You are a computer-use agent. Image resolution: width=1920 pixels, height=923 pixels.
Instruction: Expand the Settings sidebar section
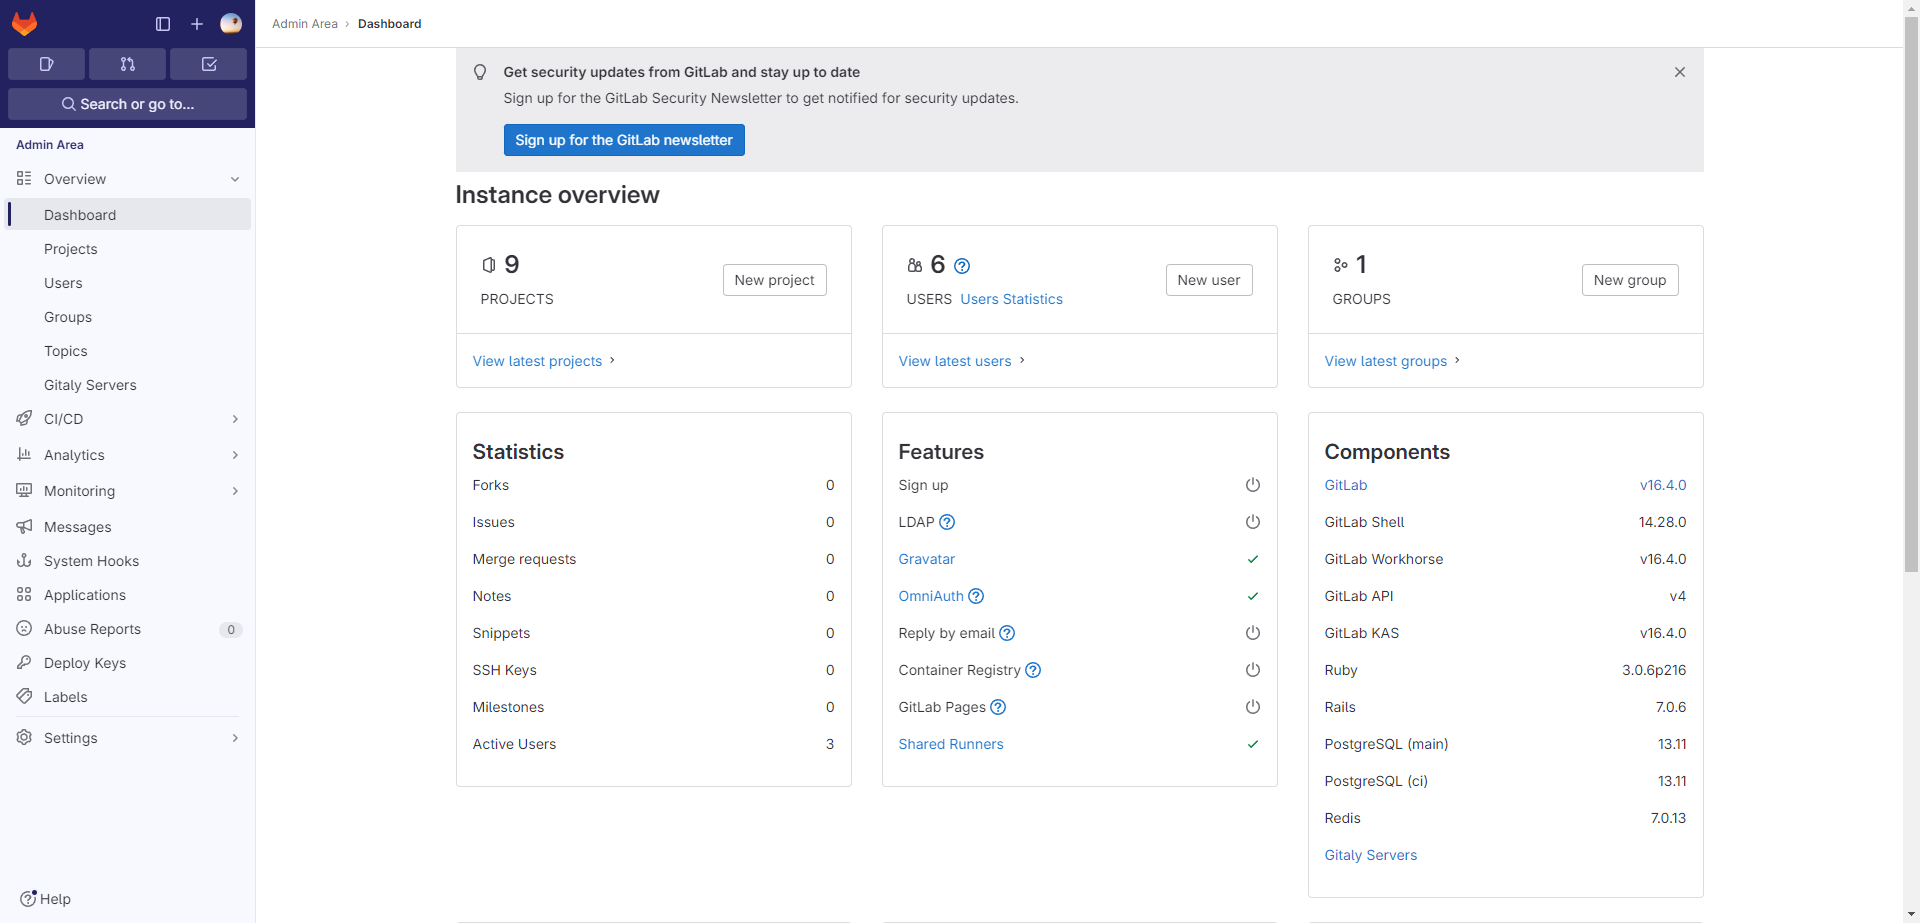pos(128,738)
